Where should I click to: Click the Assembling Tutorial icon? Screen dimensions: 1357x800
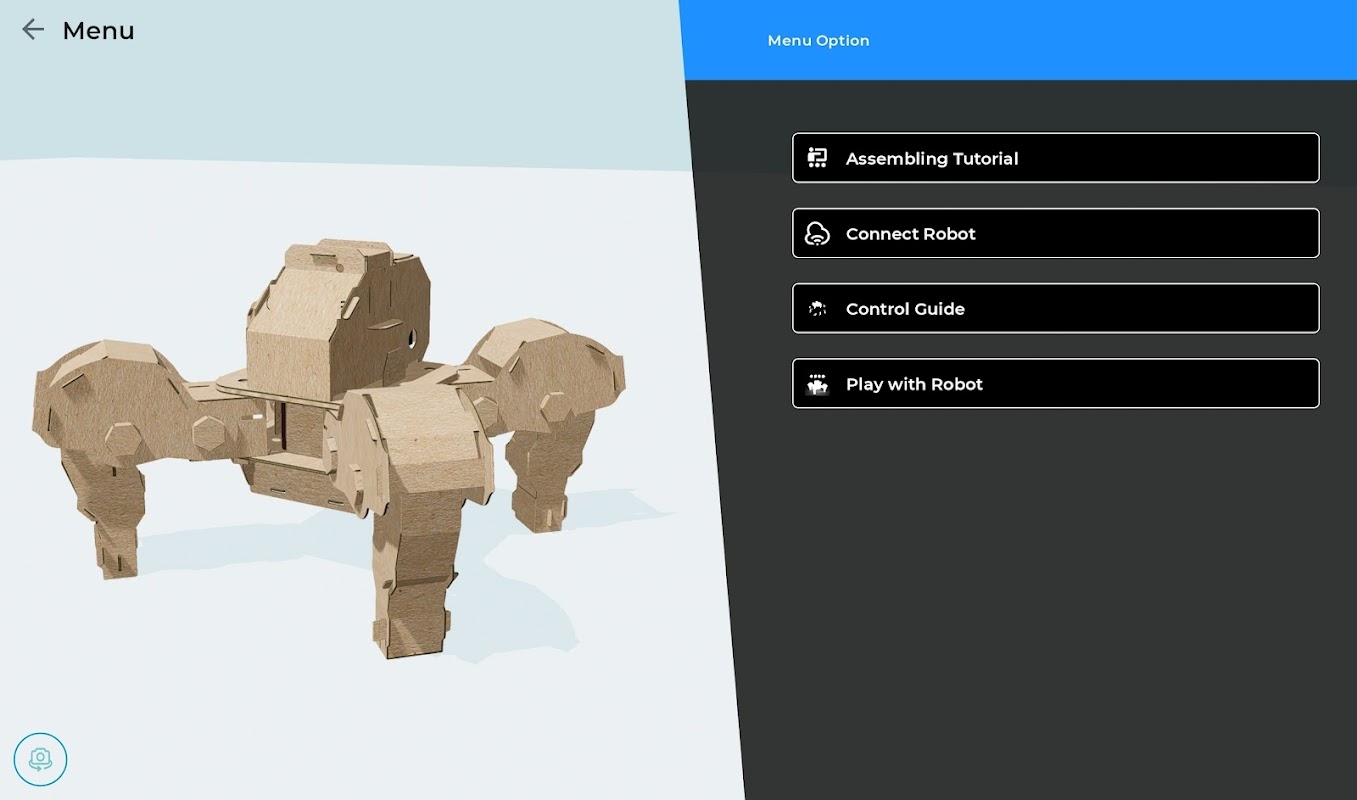click(x=818, y=158)
